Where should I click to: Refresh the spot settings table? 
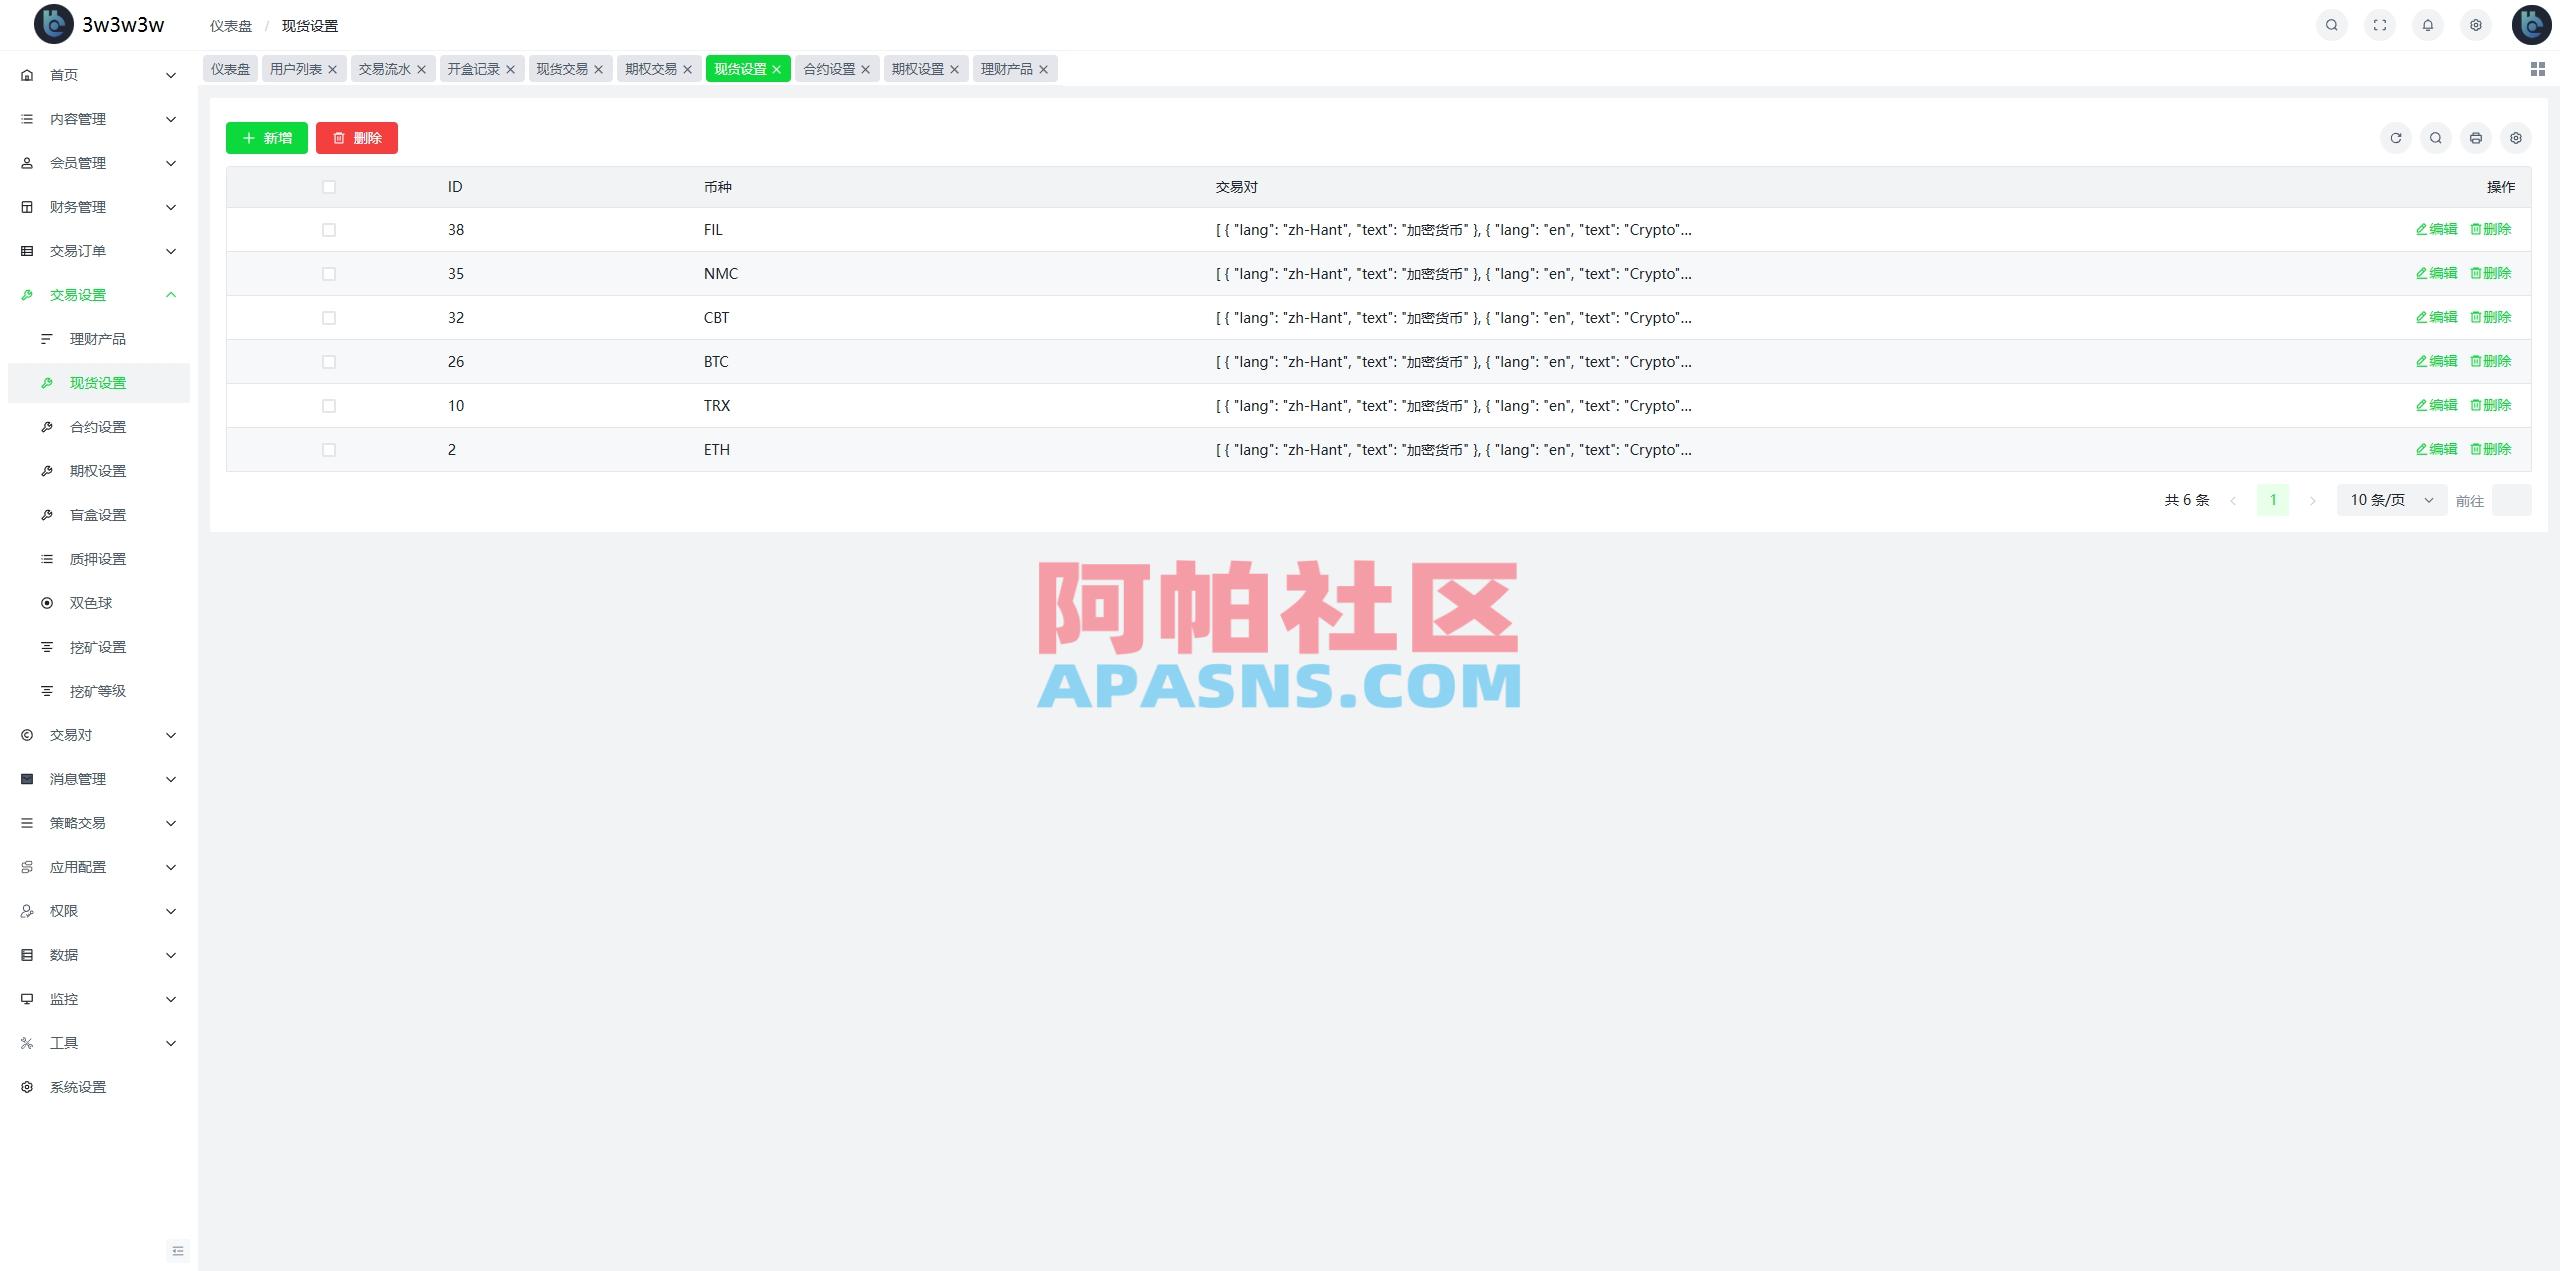(2396, 138)
